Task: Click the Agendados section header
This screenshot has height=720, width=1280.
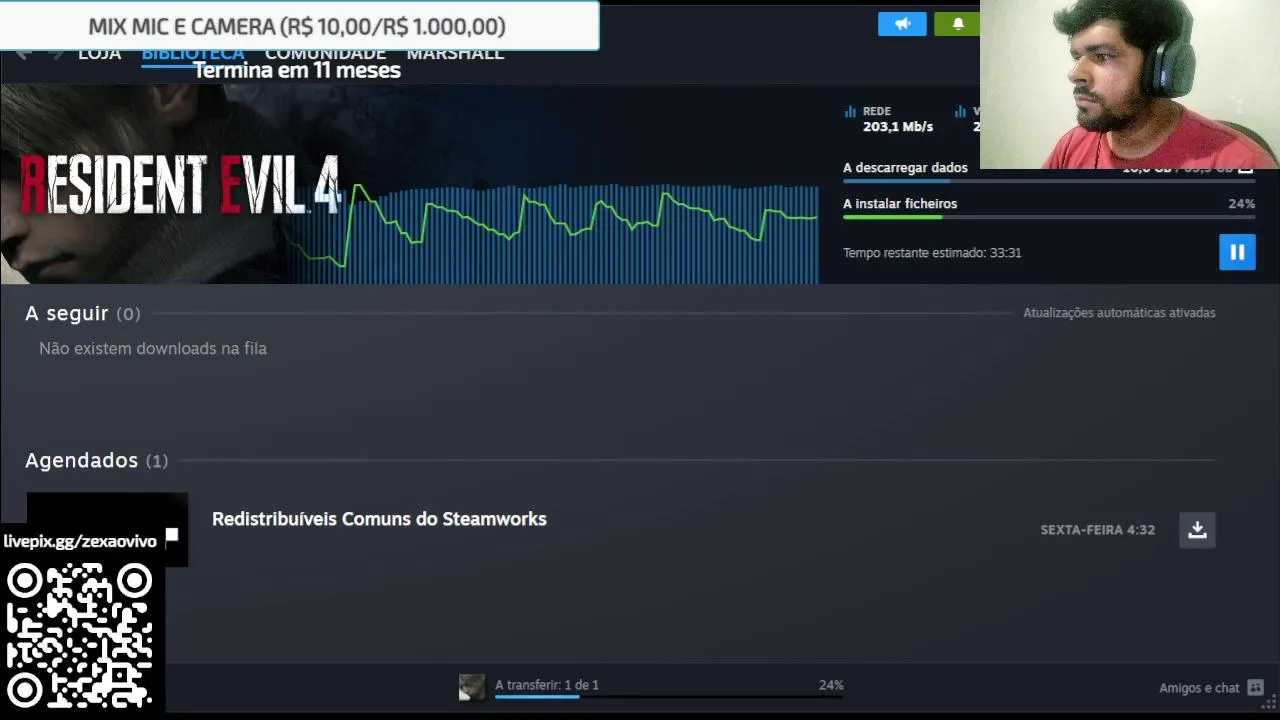Action: 96,460
